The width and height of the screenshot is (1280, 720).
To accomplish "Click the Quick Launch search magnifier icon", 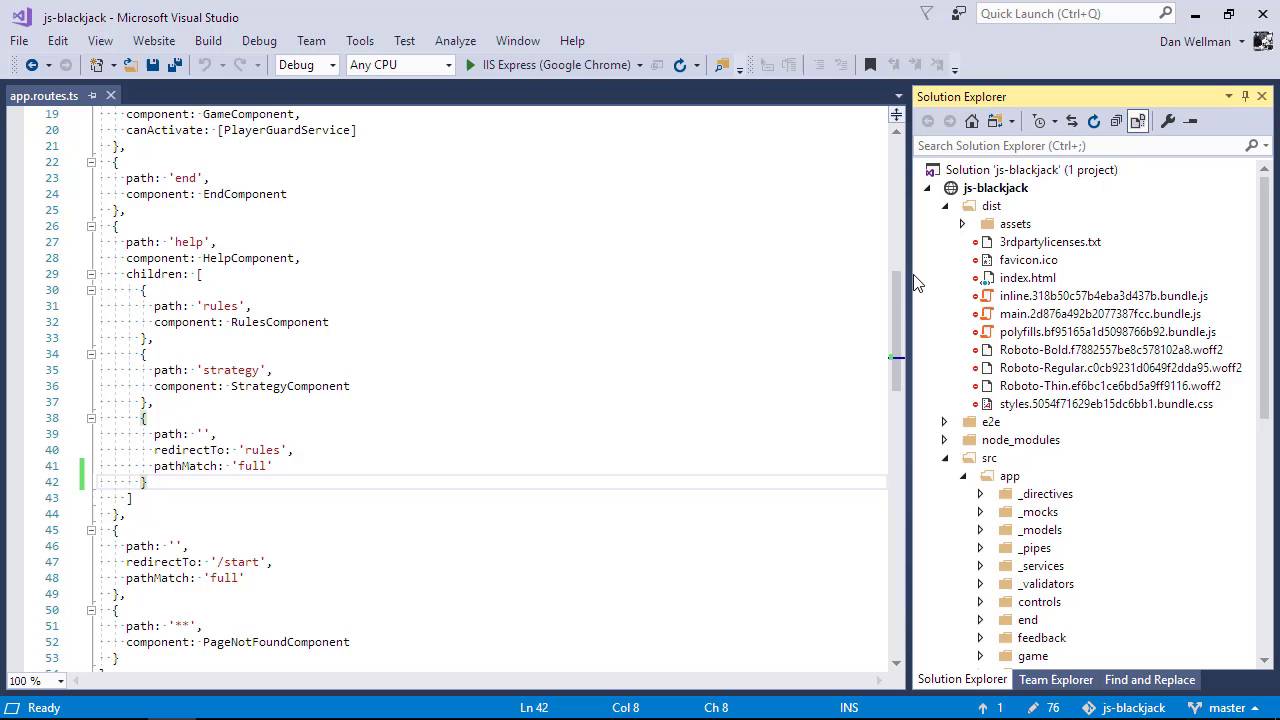I will pyautogui.click(x=1165, y=13).
